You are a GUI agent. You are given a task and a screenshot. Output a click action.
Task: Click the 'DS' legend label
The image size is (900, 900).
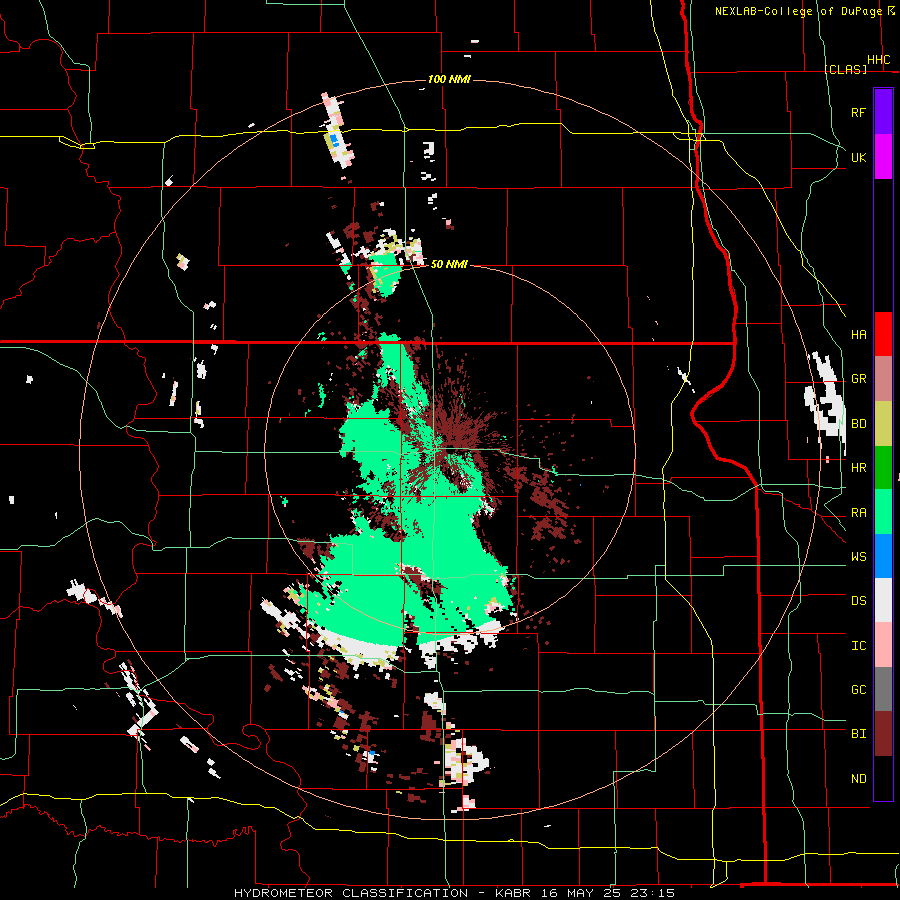click(858, 601)
